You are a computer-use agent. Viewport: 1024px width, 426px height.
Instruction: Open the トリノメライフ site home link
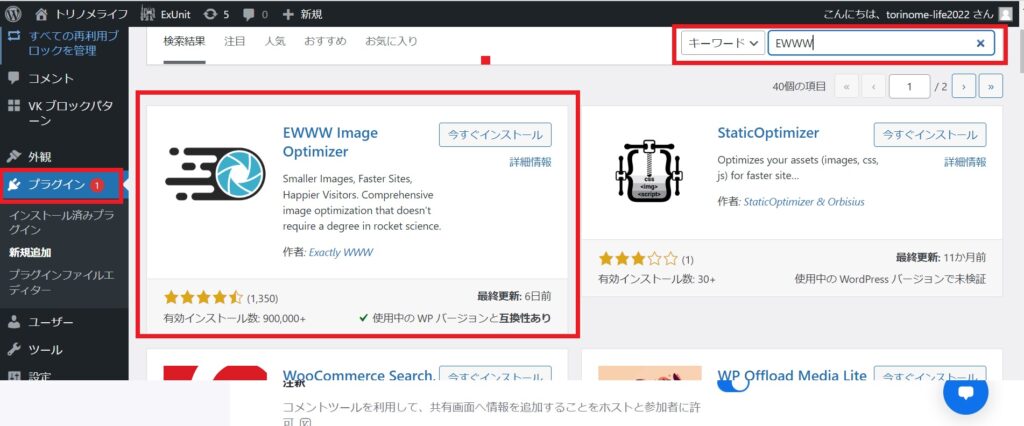(x=82, y=14)
